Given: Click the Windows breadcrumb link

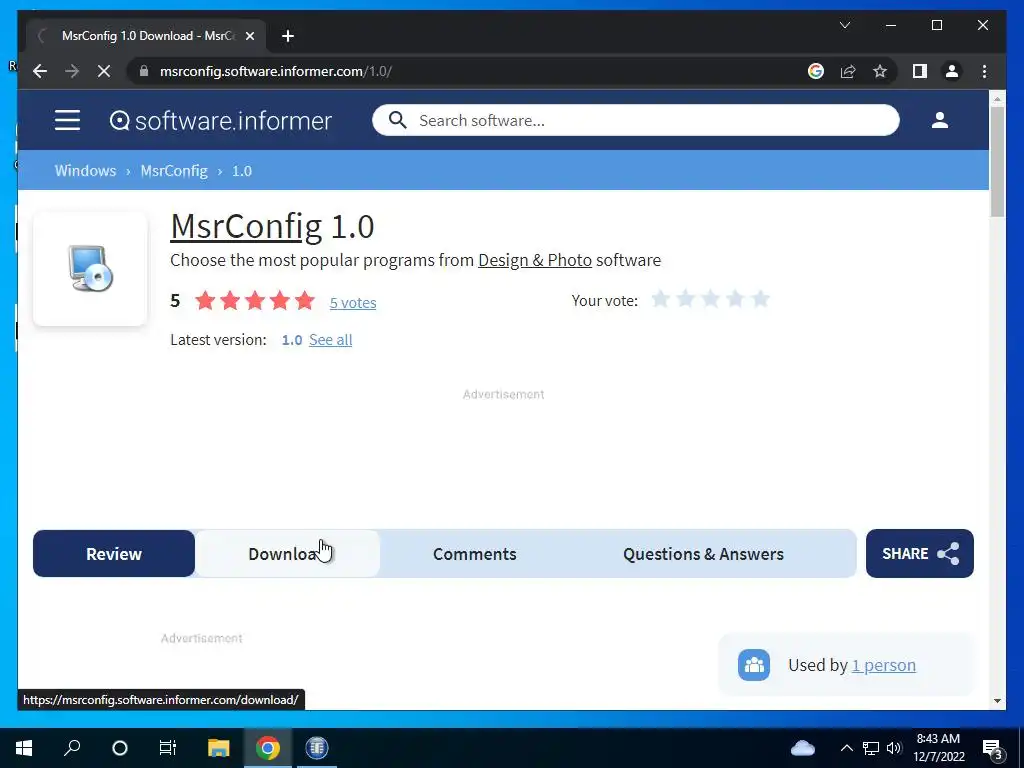Looking at the screenshot, I should coord(86,170).
